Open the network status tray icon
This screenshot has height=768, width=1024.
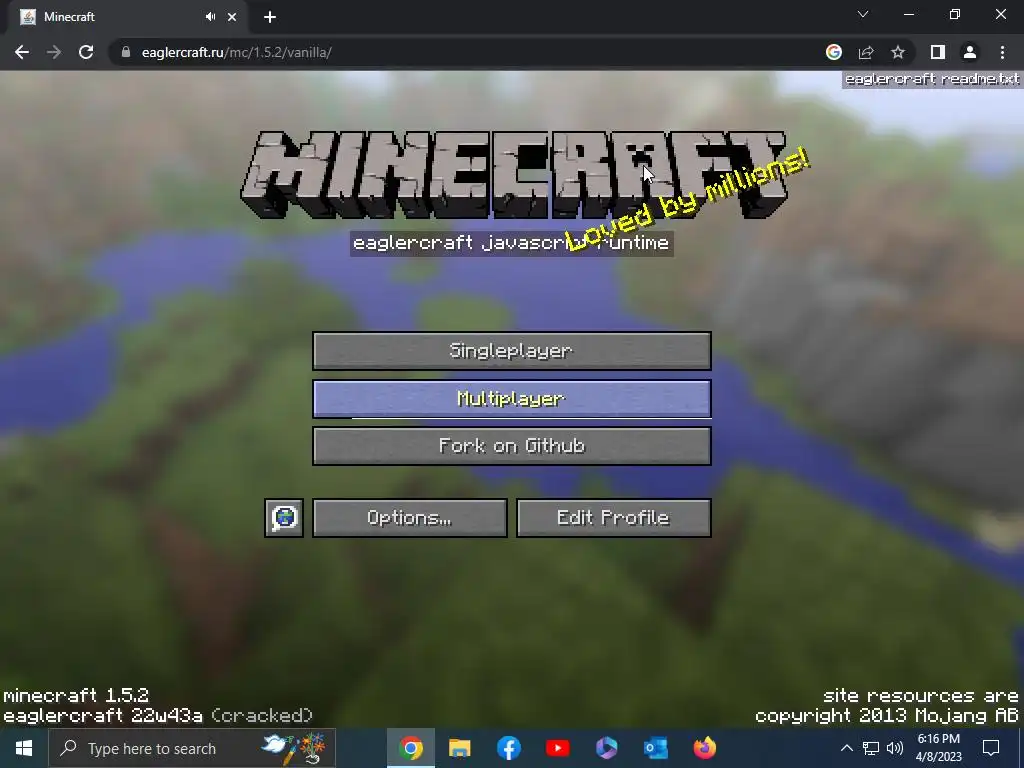tap(871, 748)
